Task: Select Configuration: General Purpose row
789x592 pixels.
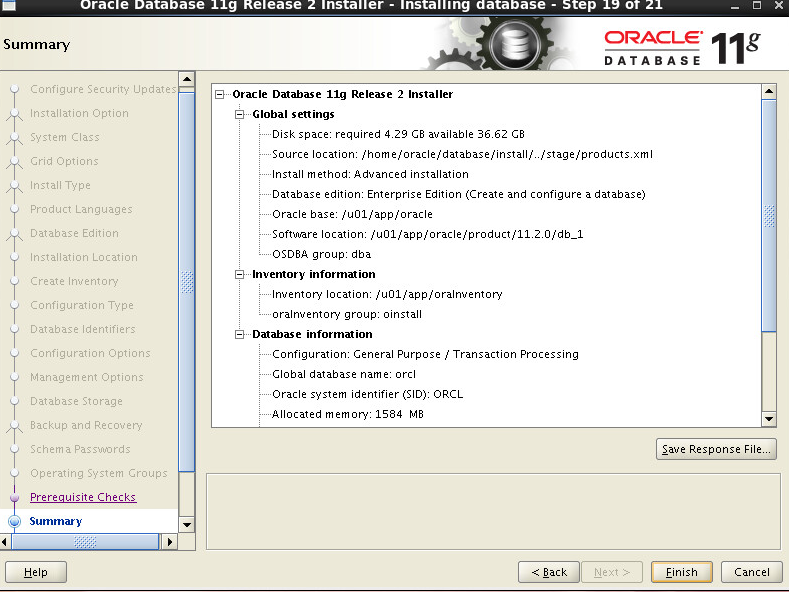Action: [425, 354]
